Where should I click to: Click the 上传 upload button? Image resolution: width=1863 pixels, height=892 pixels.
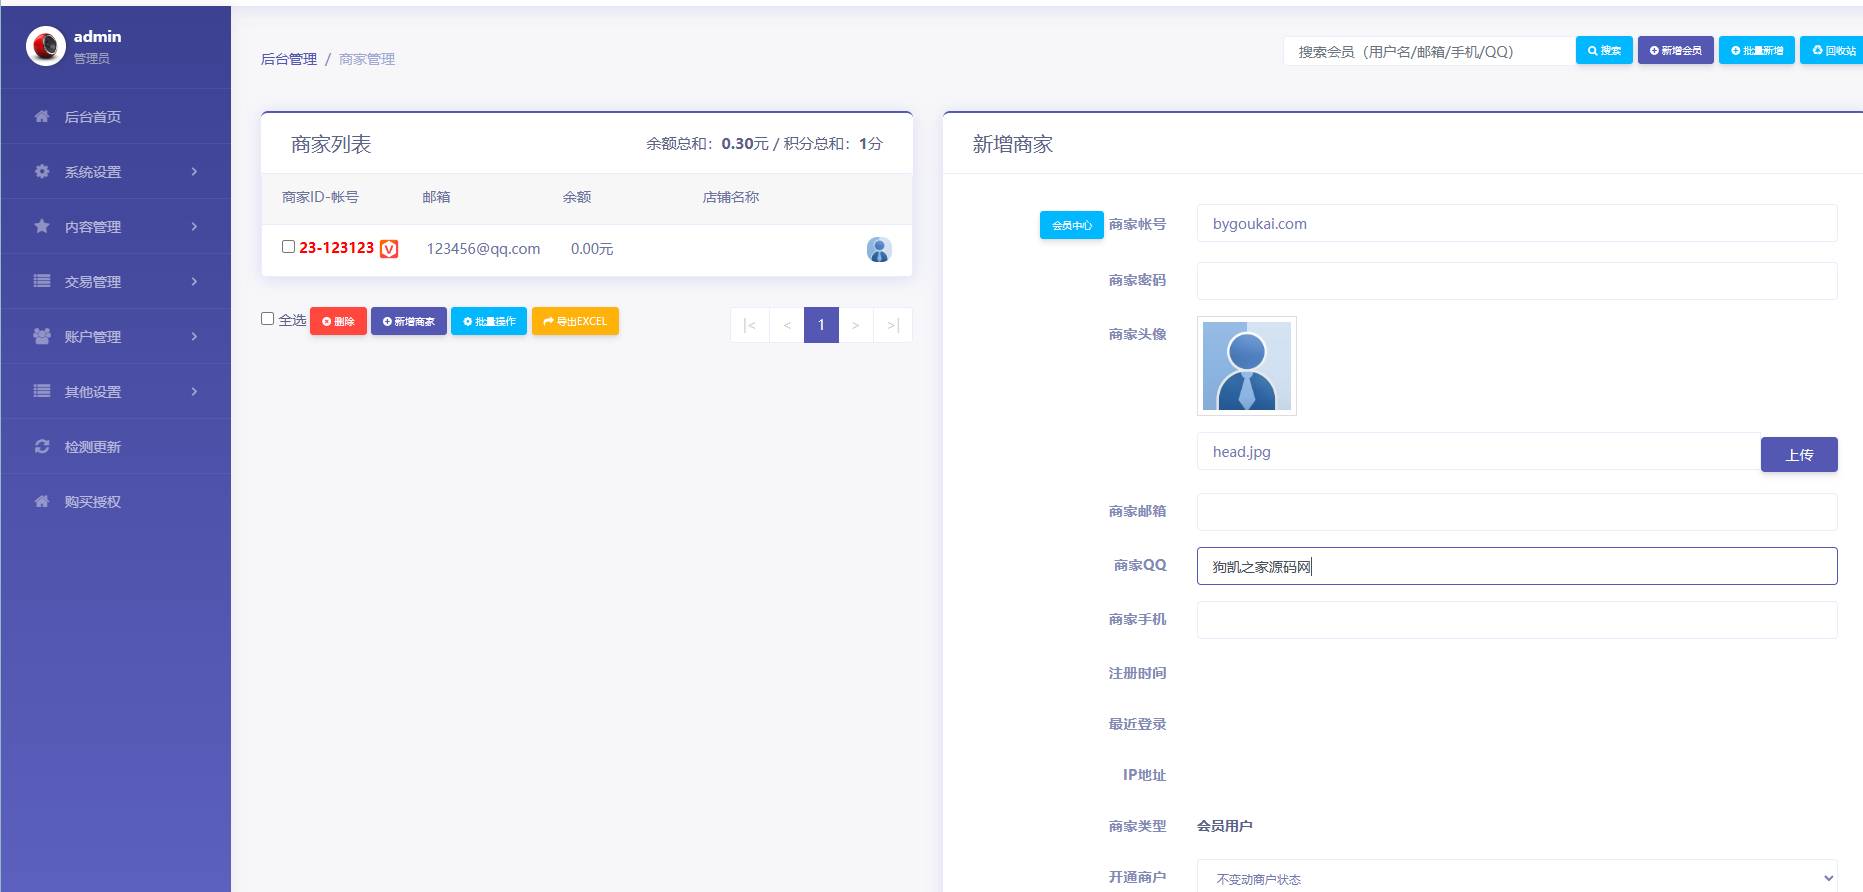pyautogui.click(x=1798, y=455)
